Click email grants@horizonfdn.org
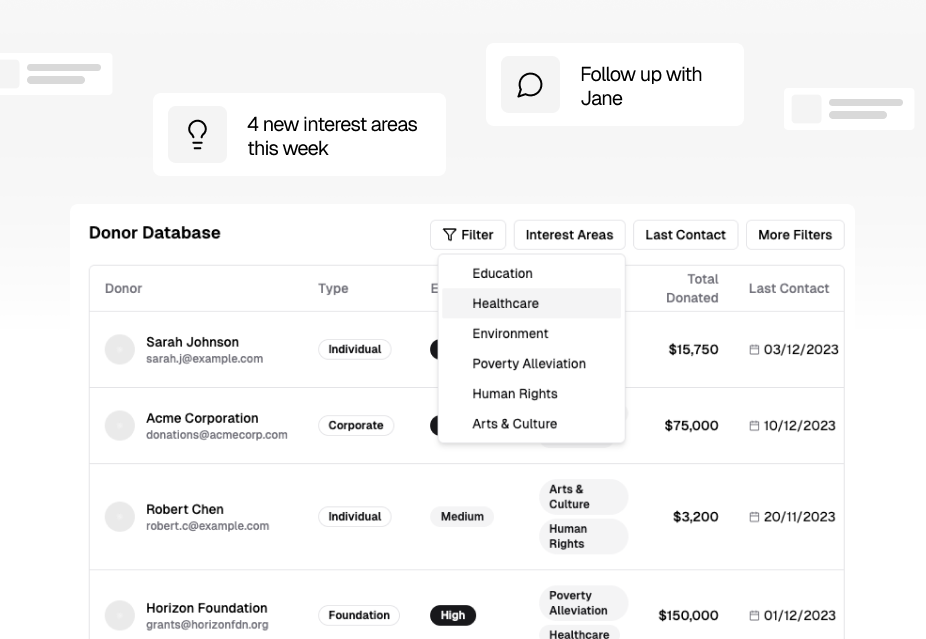926x639 pixels. pos(207,625)
